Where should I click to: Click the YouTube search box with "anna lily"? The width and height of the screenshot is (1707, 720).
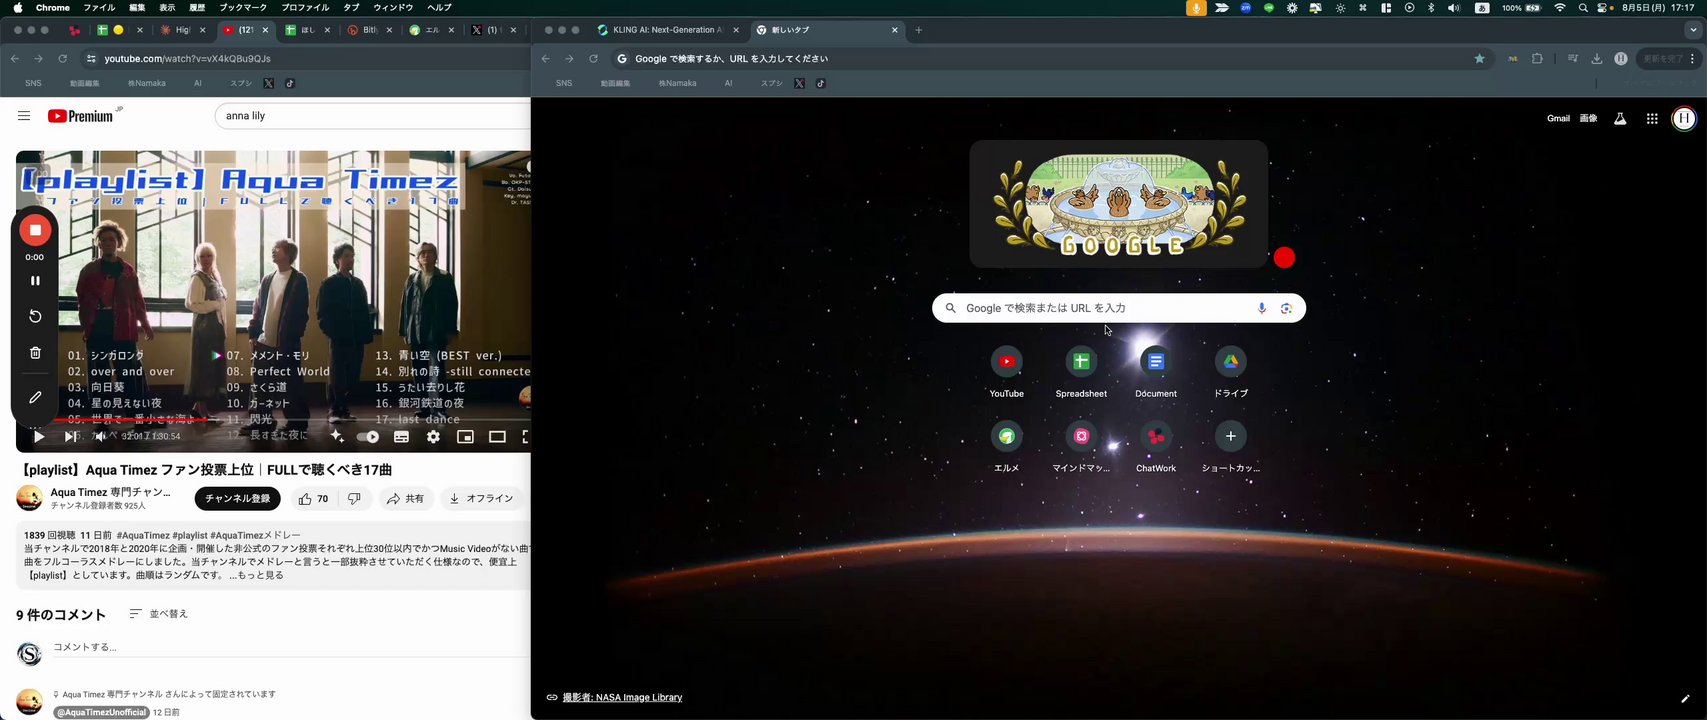click(372, 116)
